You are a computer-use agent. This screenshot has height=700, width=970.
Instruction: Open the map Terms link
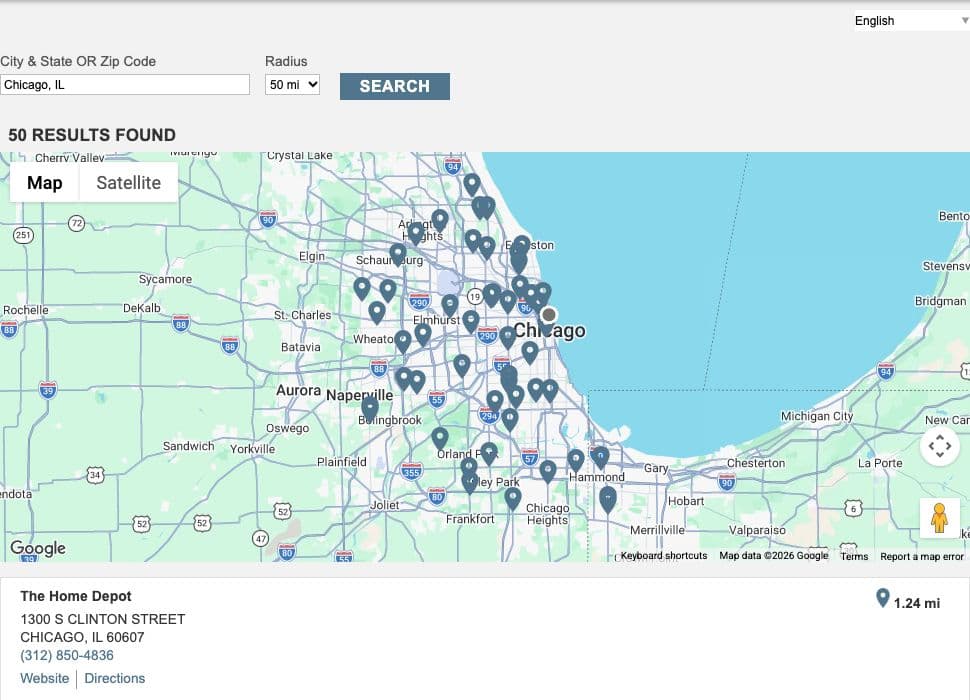(854, 556)
